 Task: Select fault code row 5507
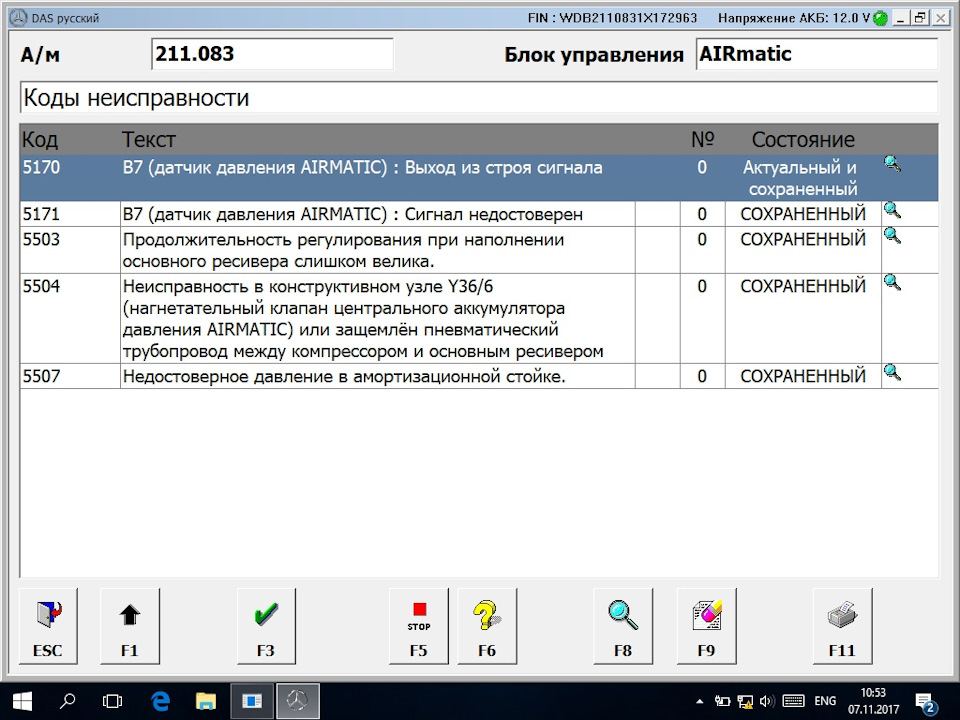point(479,376)
